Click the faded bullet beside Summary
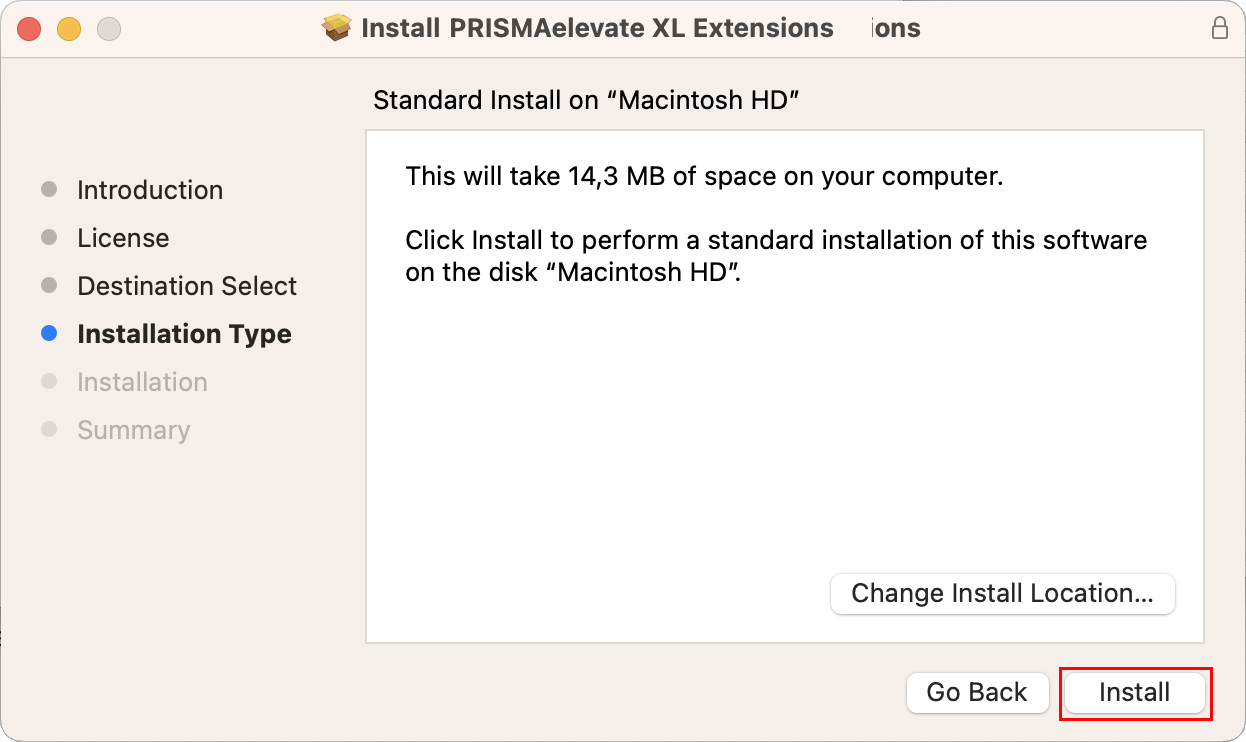 [x=49, y=429]
